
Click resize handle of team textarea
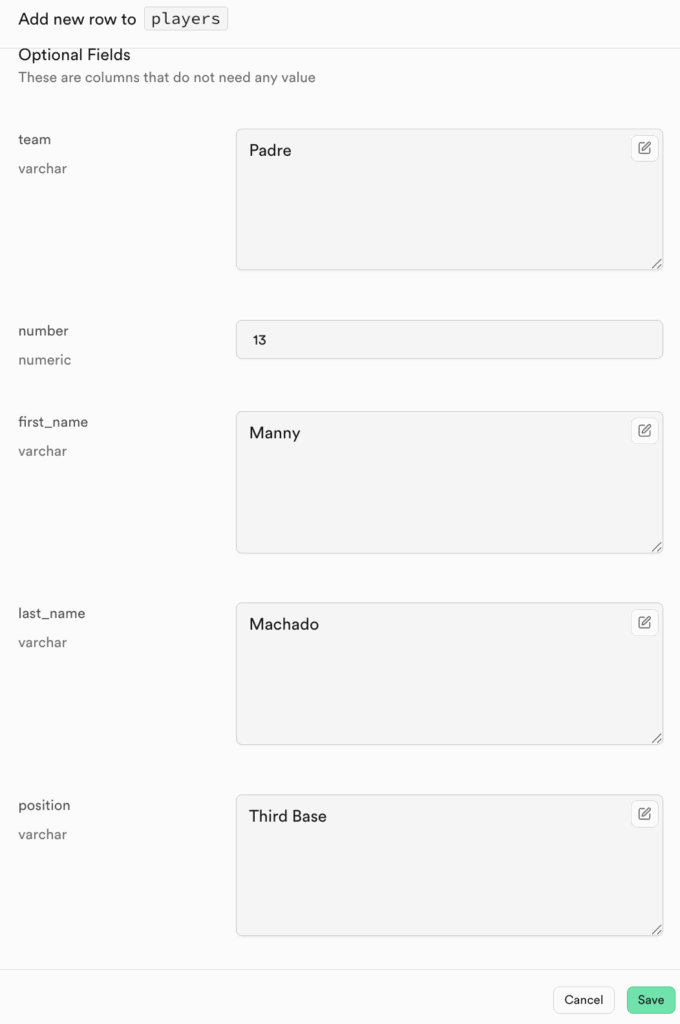656,264
